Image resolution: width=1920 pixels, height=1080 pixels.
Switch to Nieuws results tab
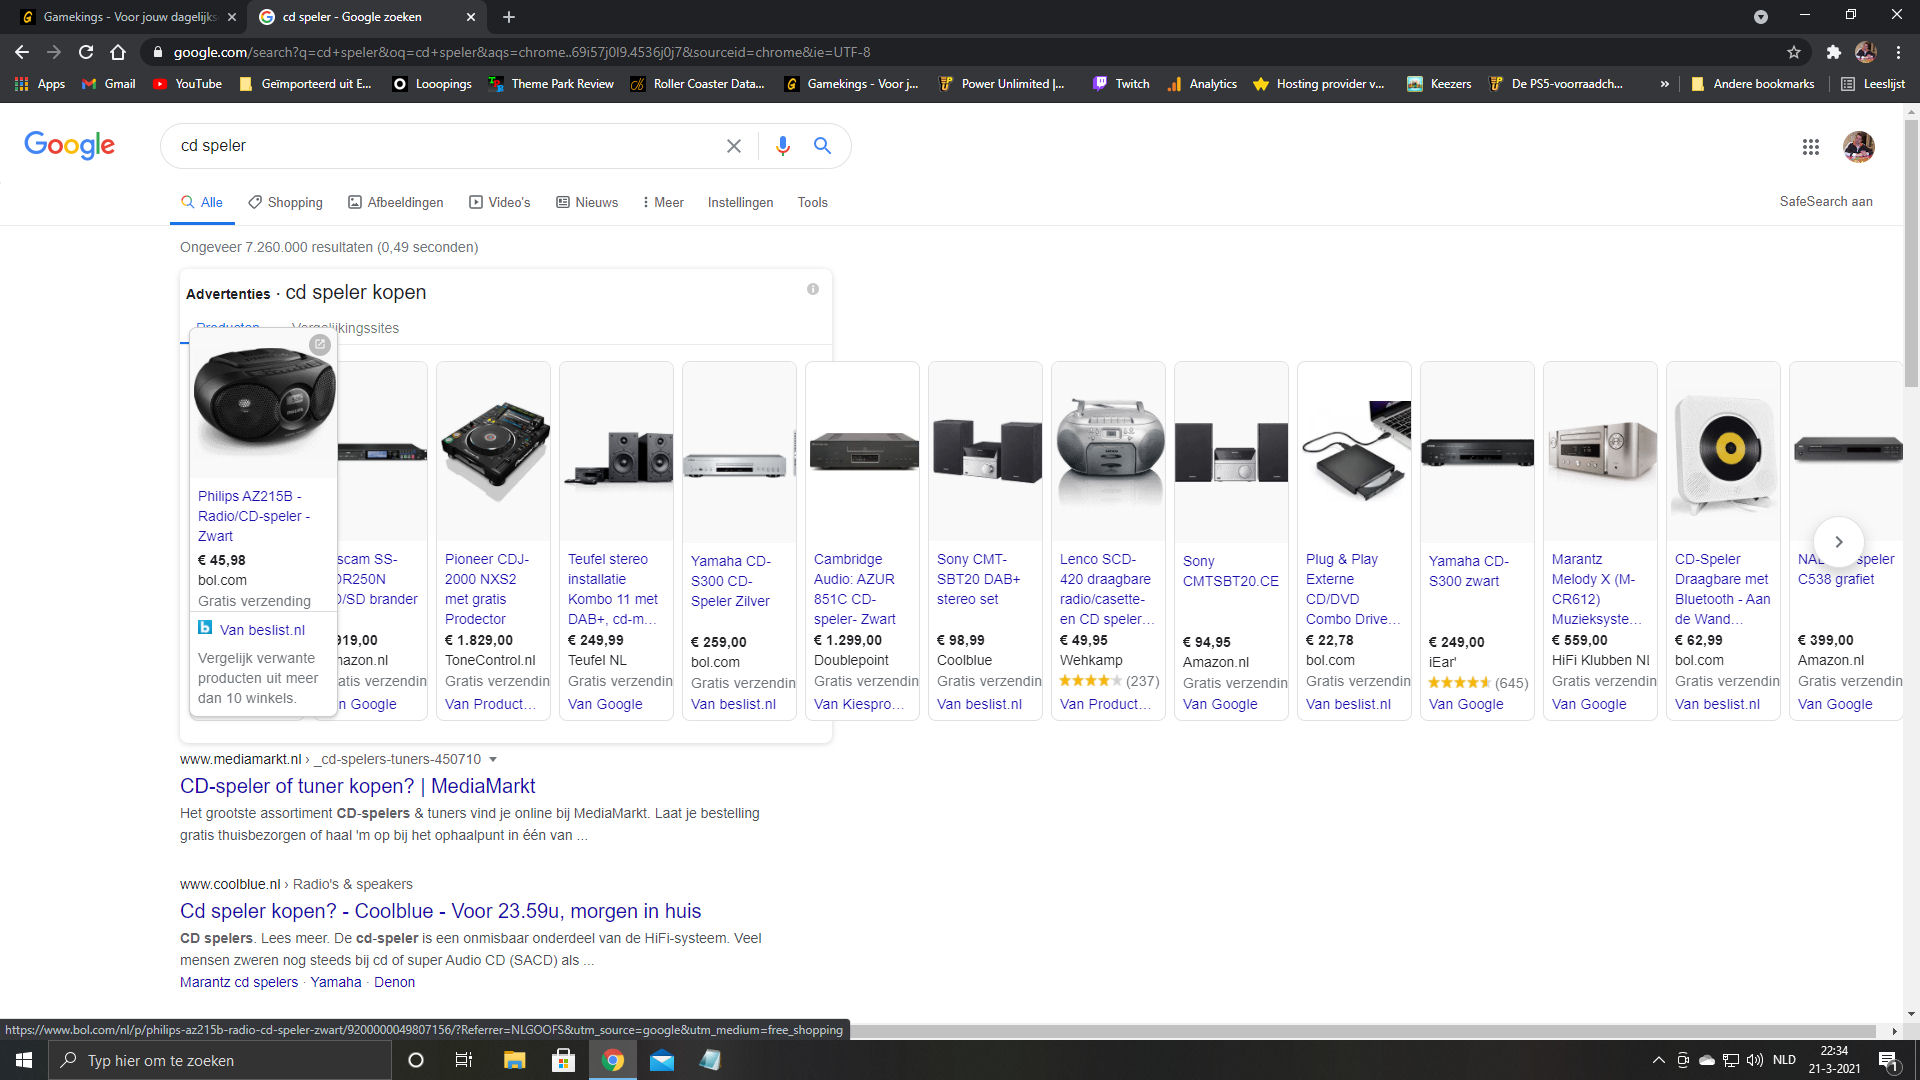click(x=587, y=202)
